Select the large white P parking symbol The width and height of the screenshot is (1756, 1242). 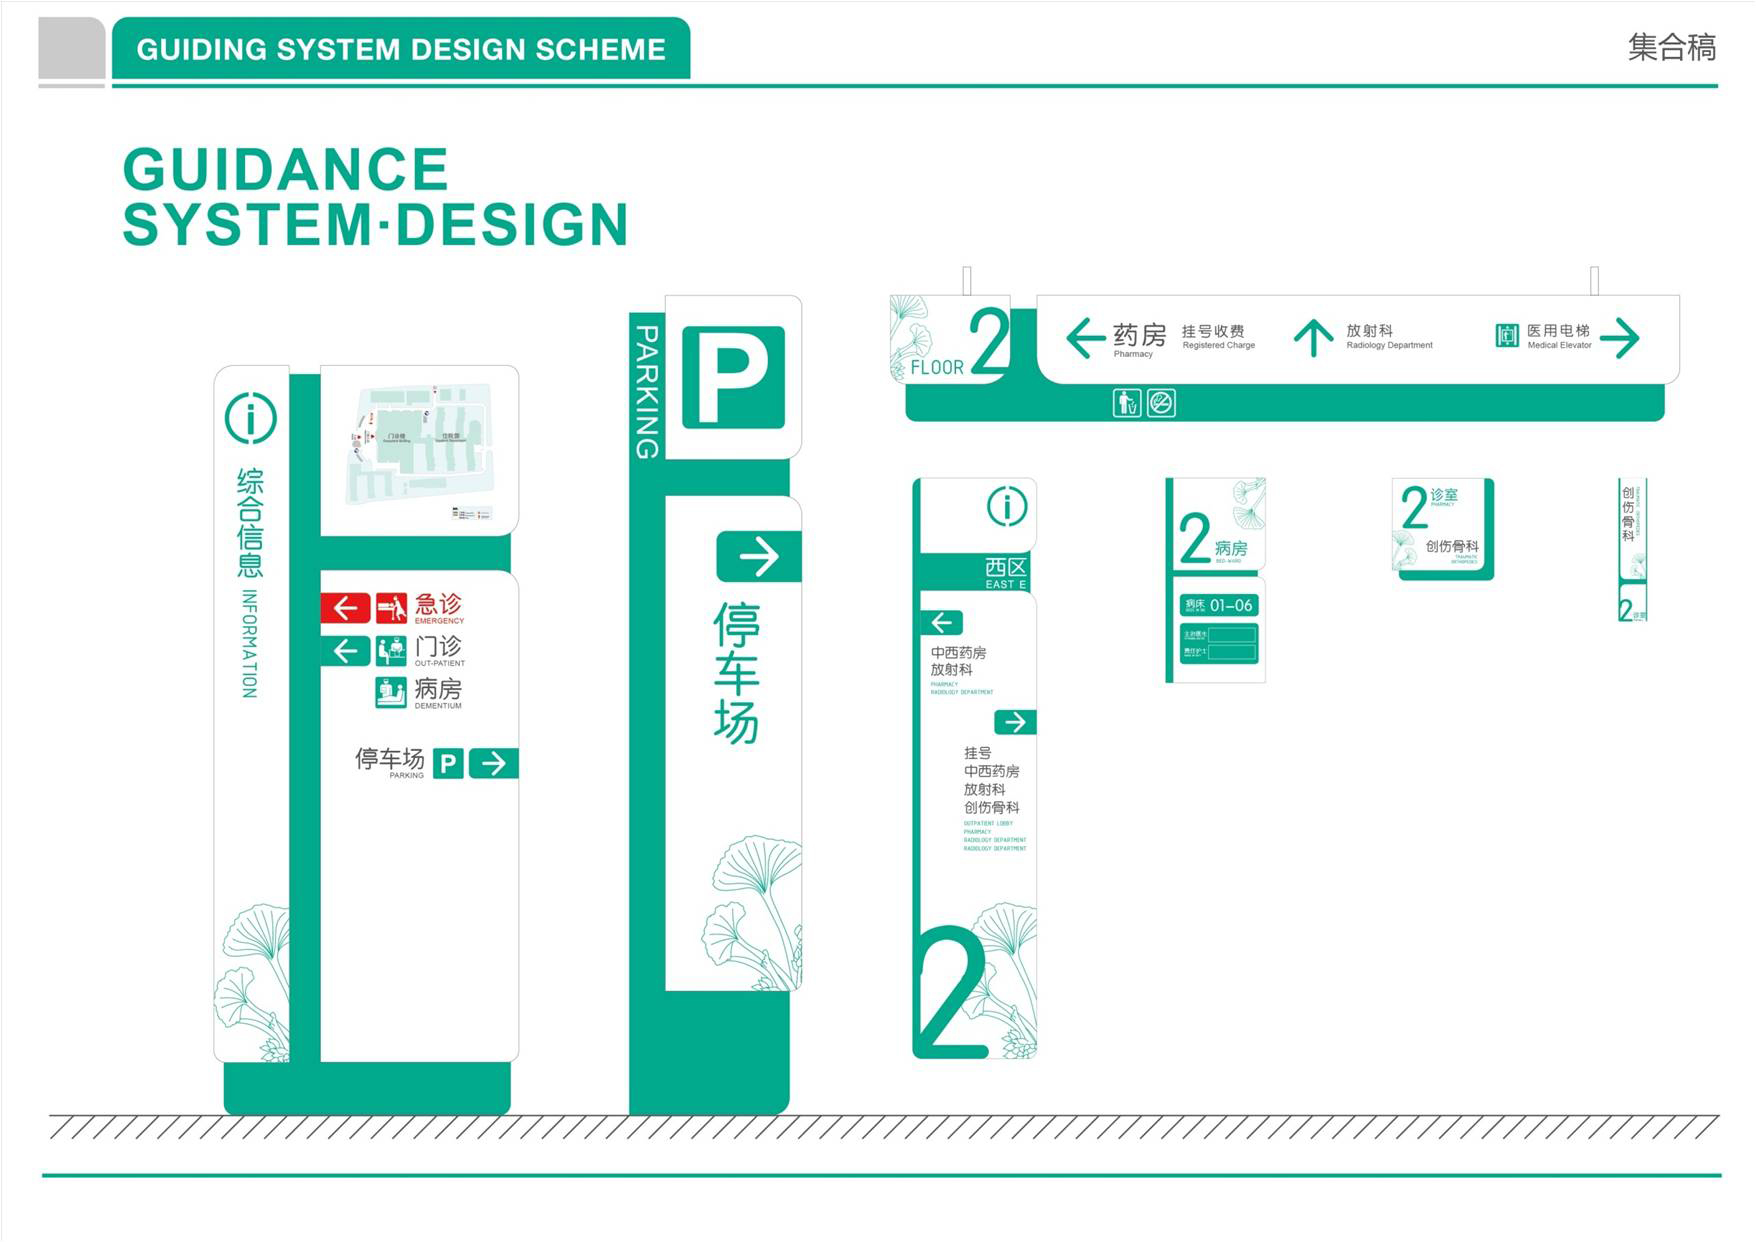pyautogui.click(x=733, y=377)
